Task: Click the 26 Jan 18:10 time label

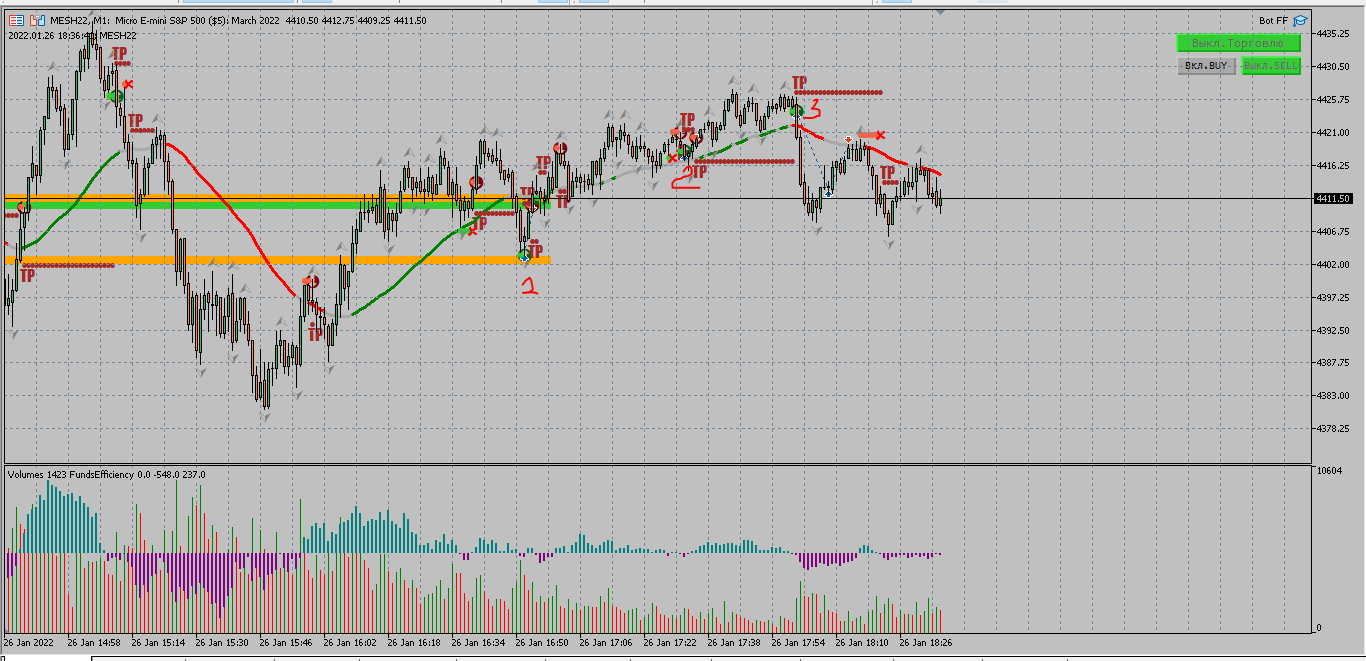Action: click(862, 643)
